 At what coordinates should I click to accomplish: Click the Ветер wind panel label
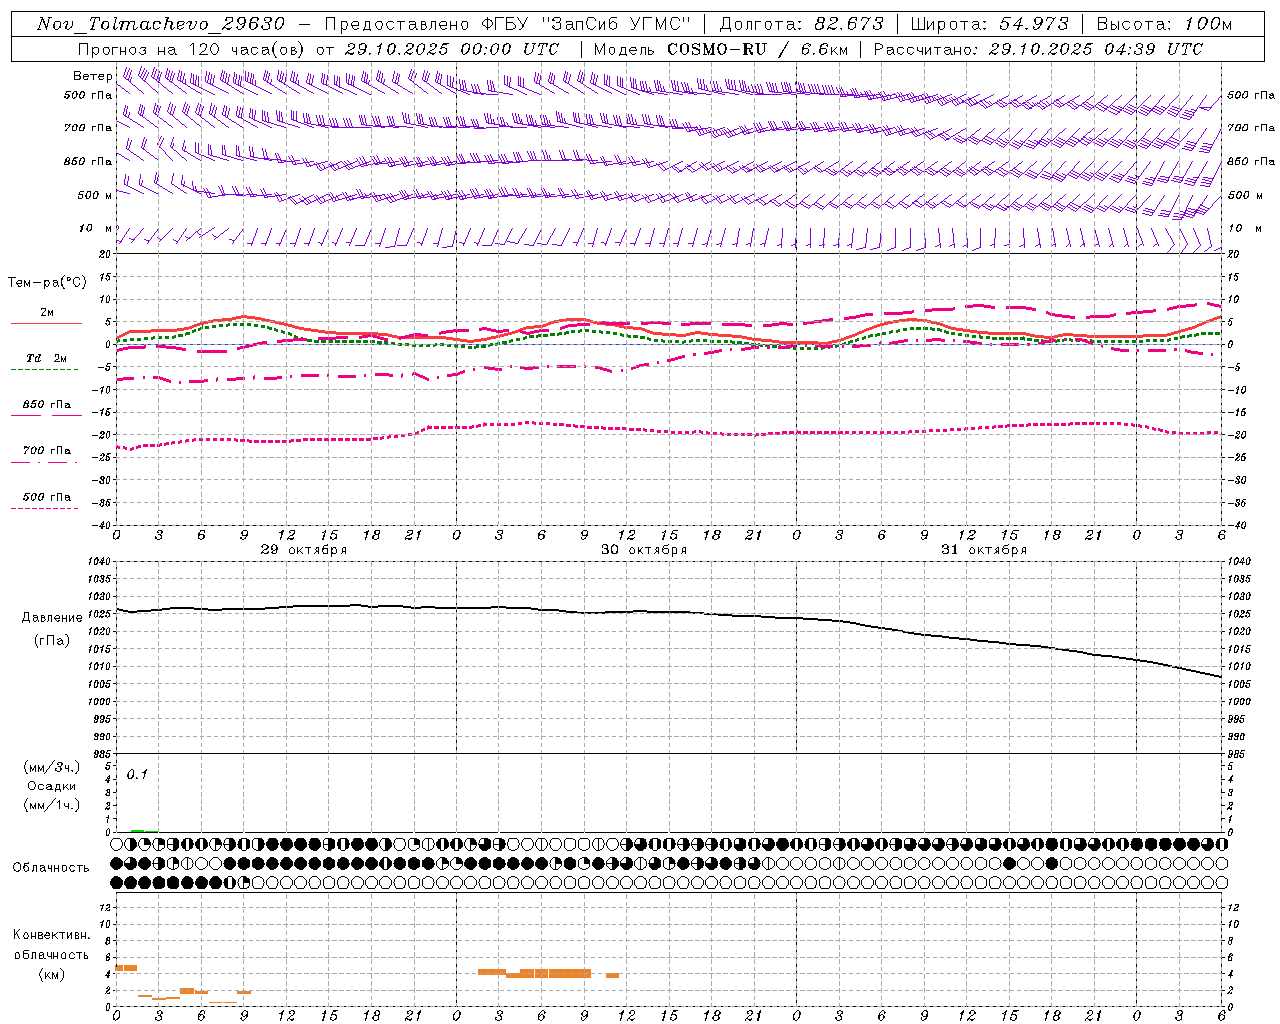point(92,76)
